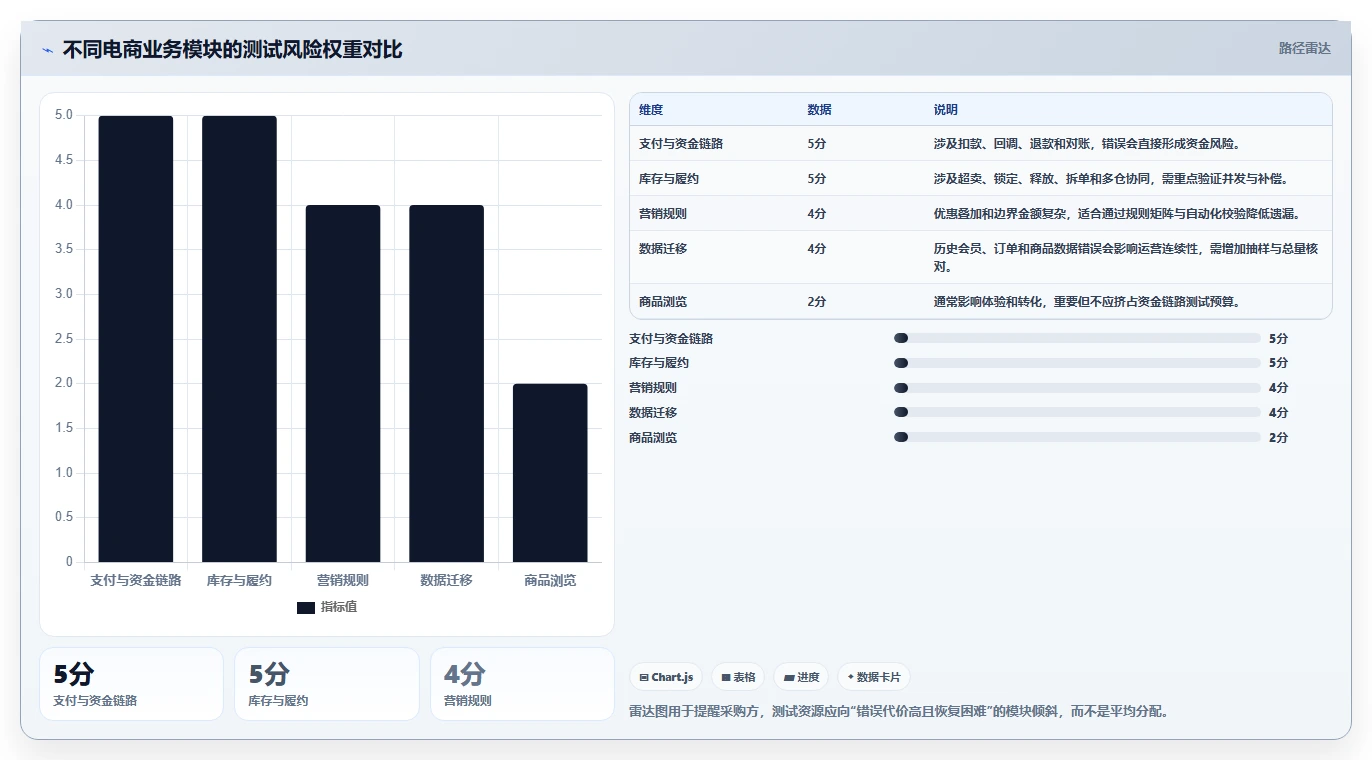Viewport: 1372px width, 760px height.
Task: Click the Chart.js tag chip
Action: [666, 677]
